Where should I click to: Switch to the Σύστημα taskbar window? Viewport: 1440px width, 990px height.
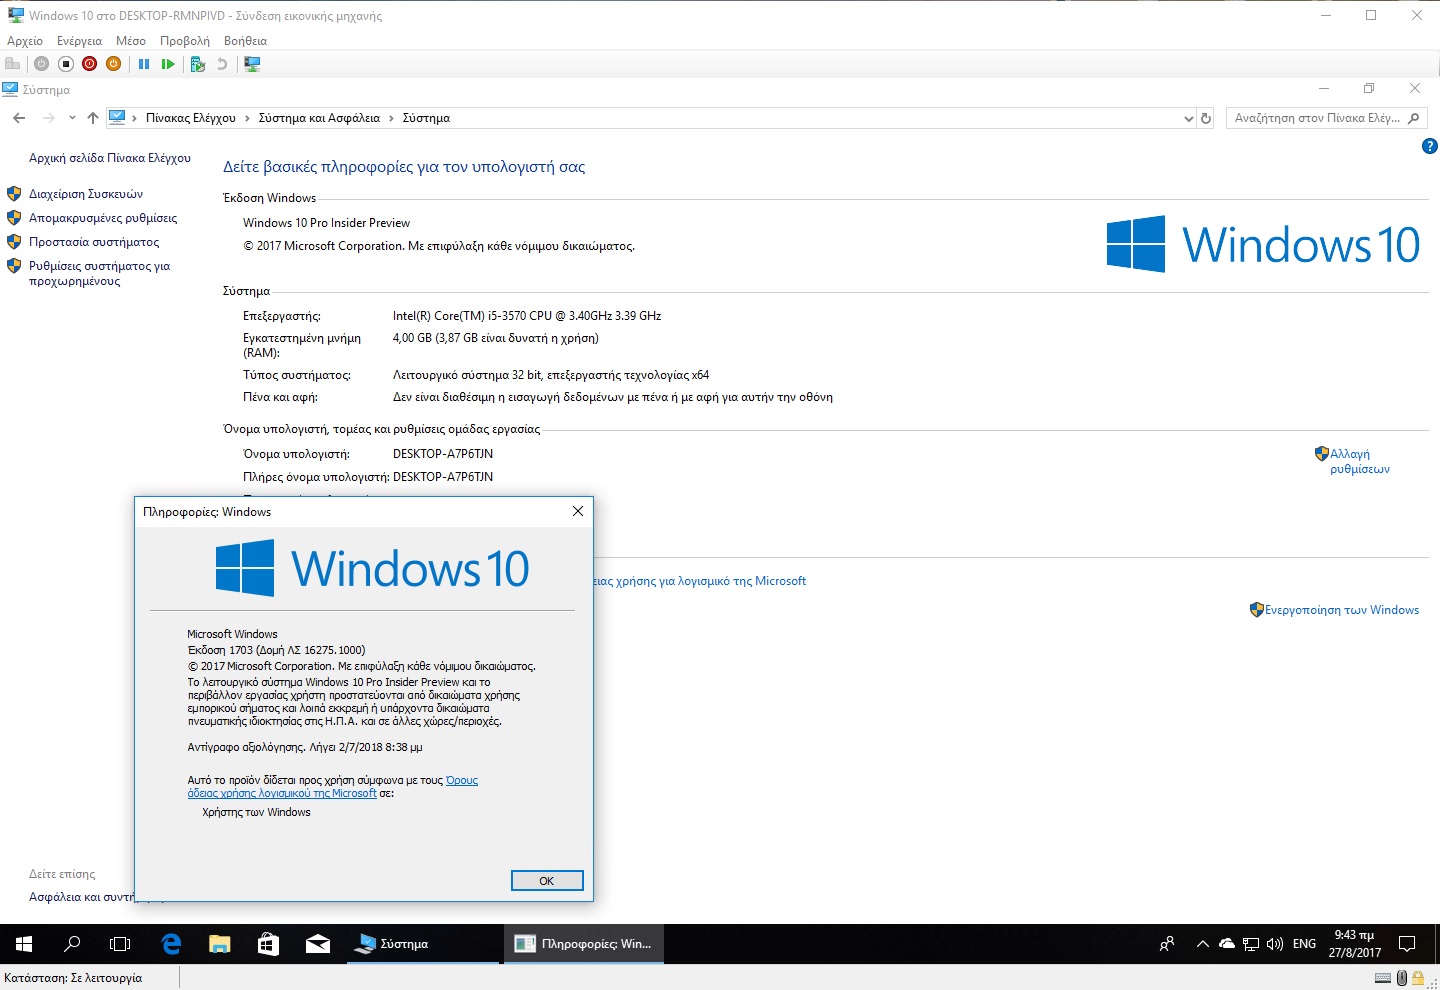(x=423, y=944)
